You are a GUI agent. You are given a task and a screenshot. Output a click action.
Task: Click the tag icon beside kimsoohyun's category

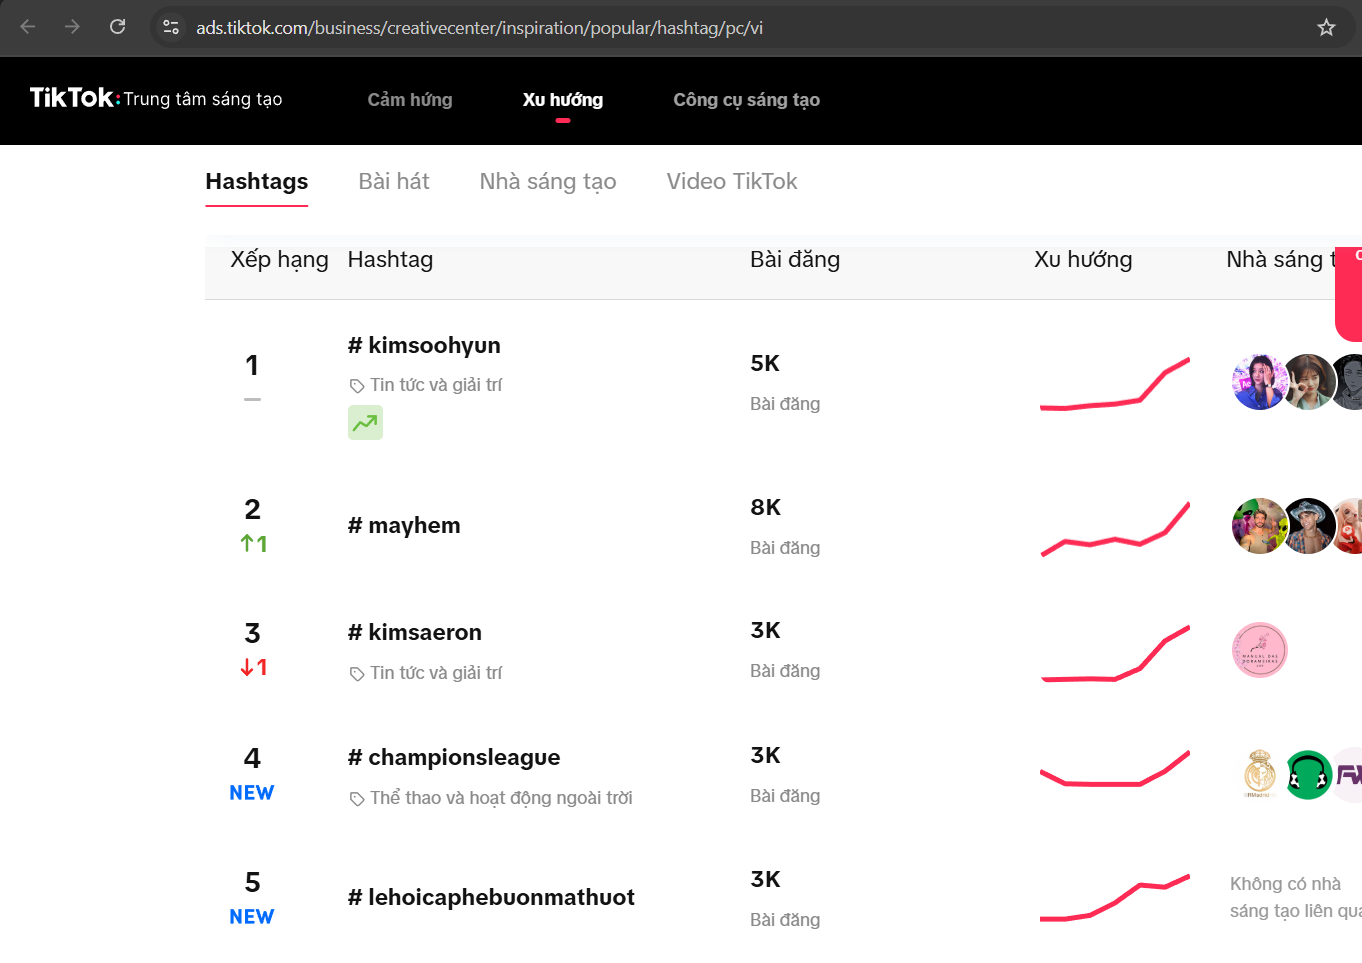coord(357,386)
